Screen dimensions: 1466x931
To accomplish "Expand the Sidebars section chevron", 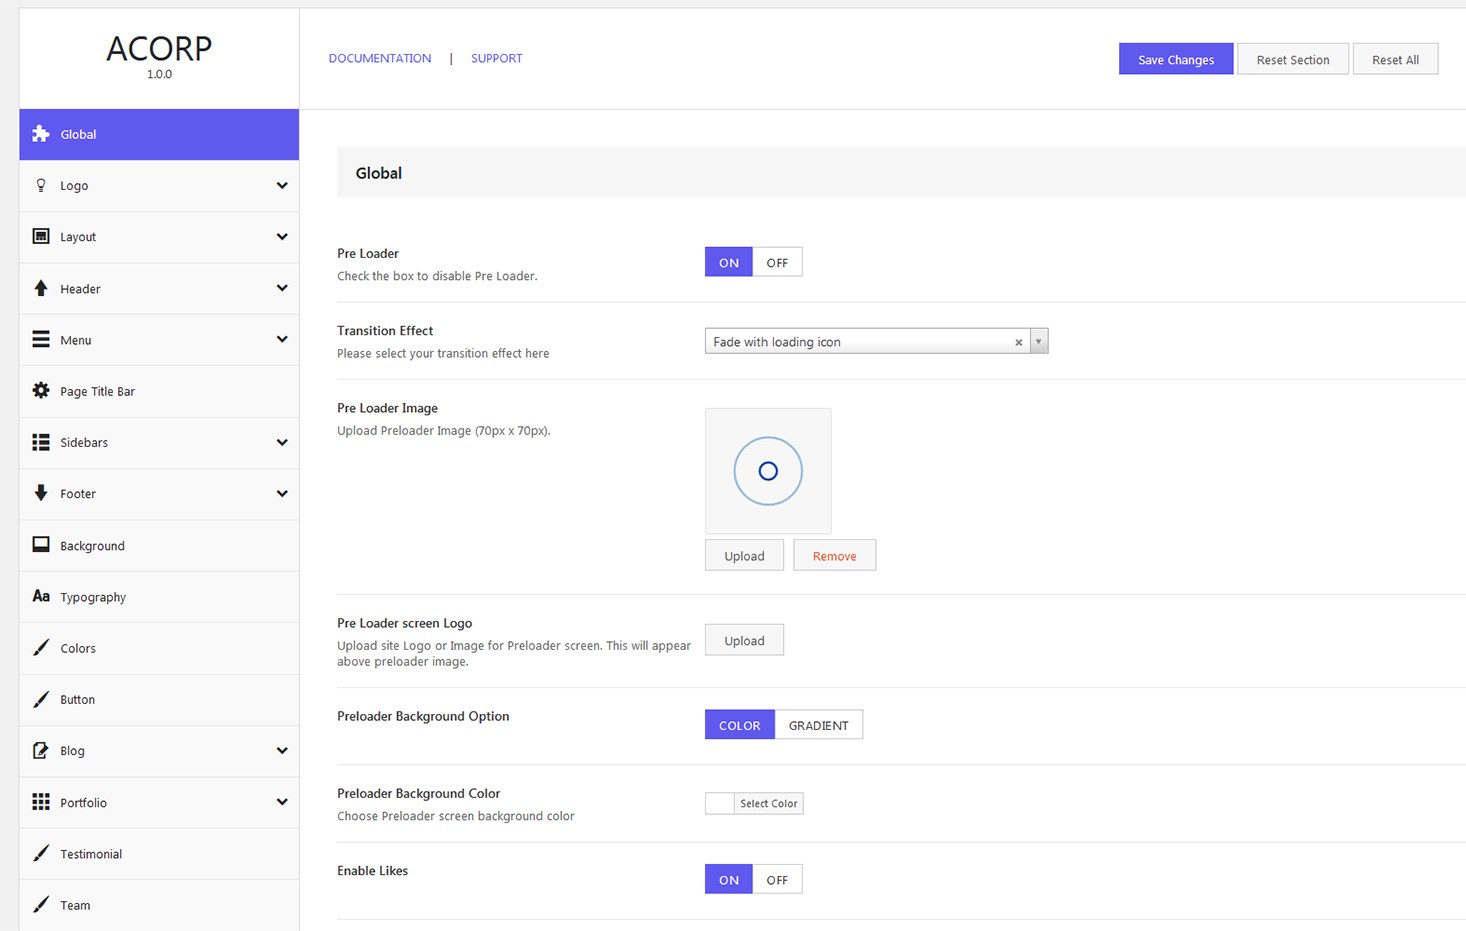I will coord(282,442).
